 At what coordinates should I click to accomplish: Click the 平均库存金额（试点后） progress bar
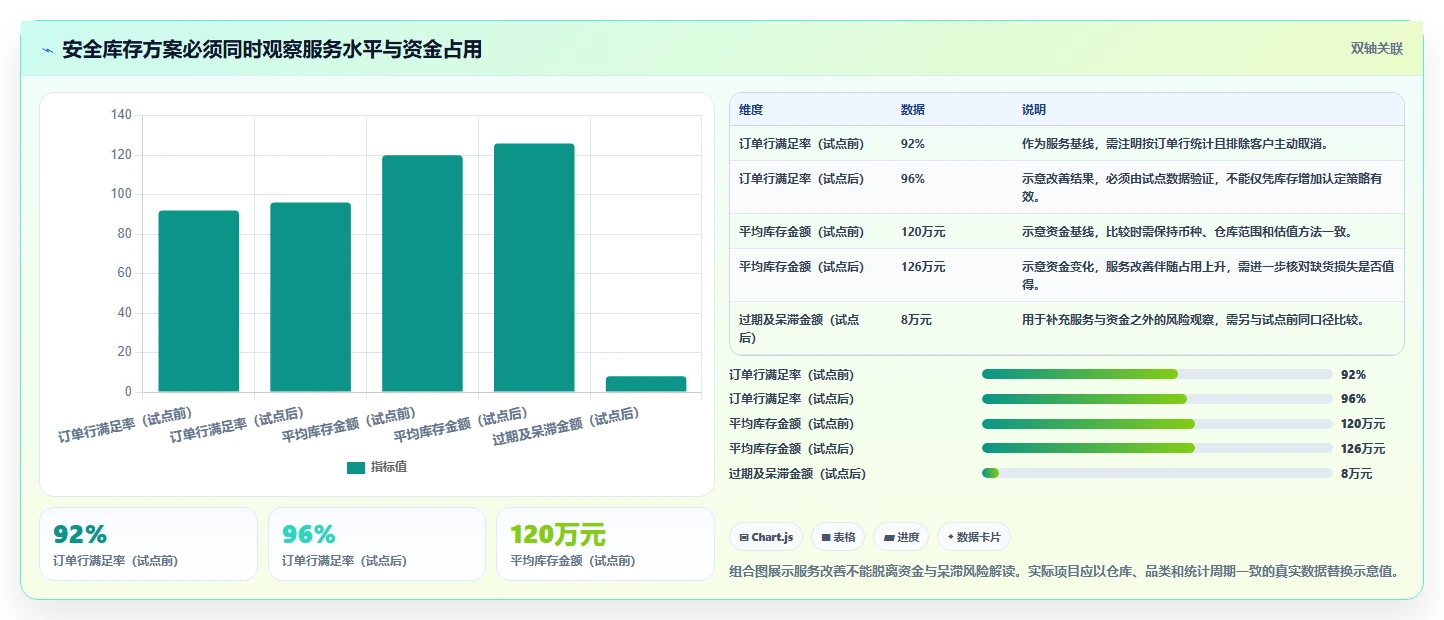coord(1157,448)
